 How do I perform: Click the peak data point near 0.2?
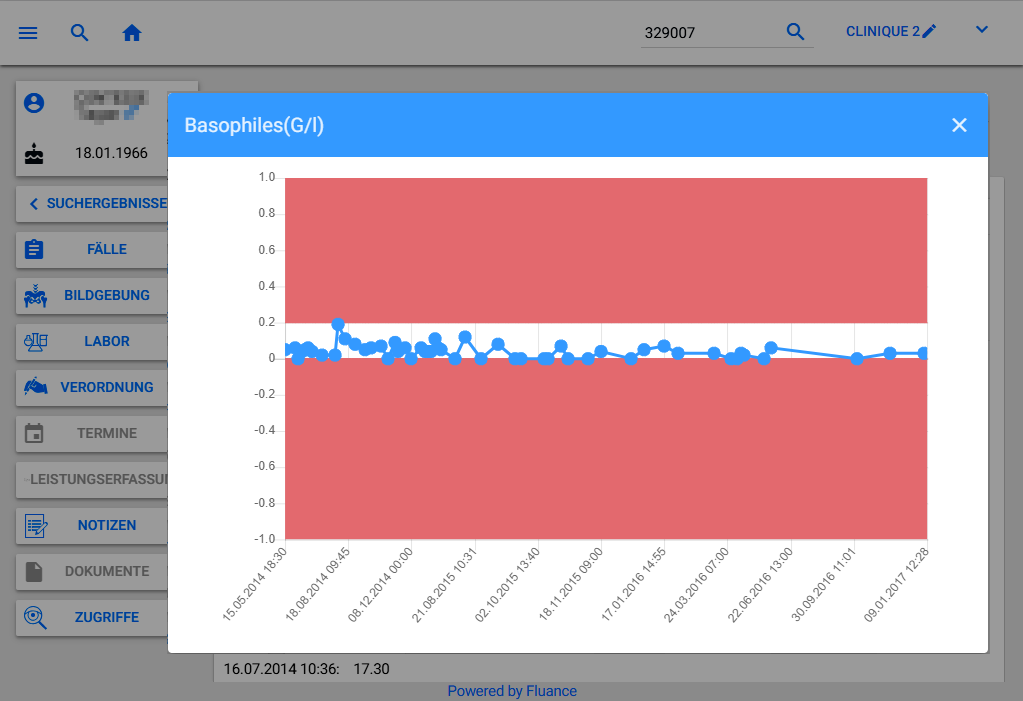tap(338, 325)
